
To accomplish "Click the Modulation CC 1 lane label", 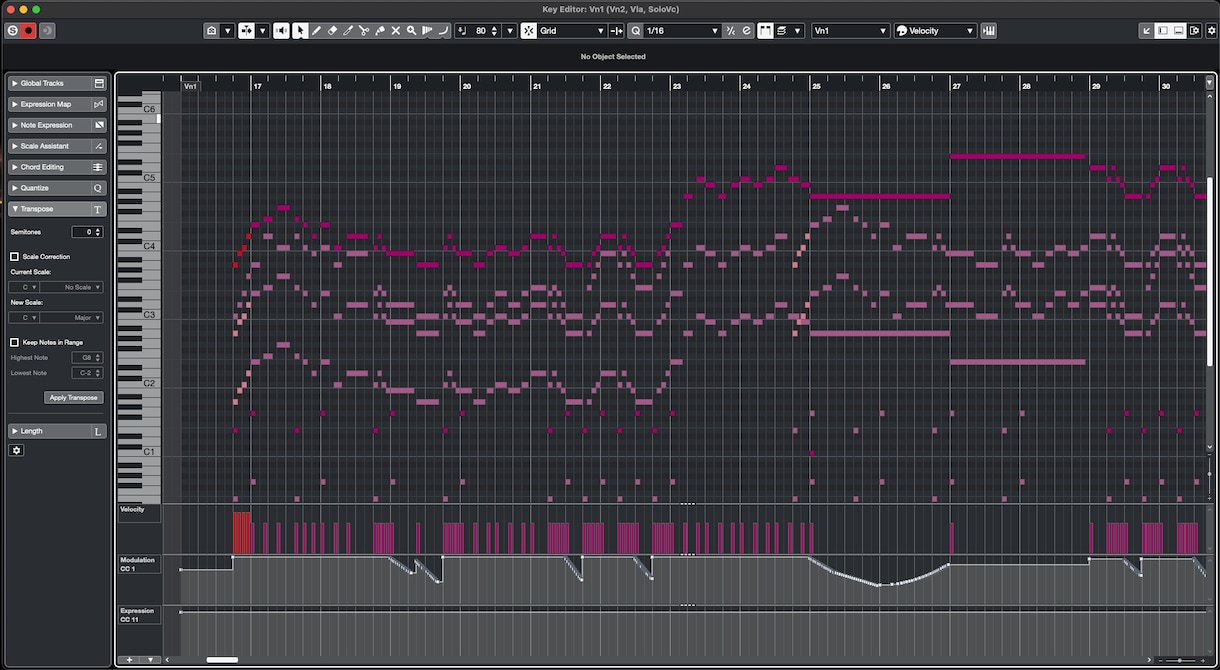I will tap(138, 564).
